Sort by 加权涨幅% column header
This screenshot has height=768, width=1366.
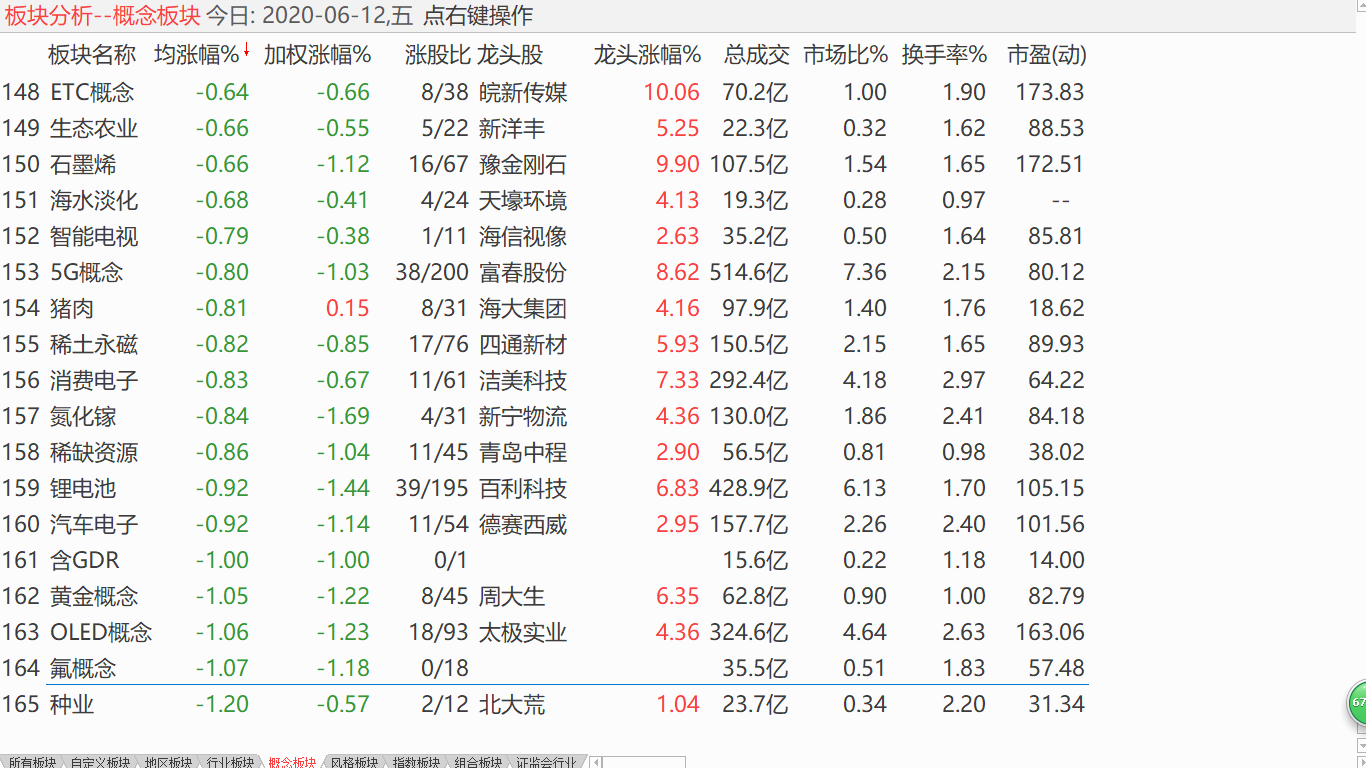[x=317, y=55]
